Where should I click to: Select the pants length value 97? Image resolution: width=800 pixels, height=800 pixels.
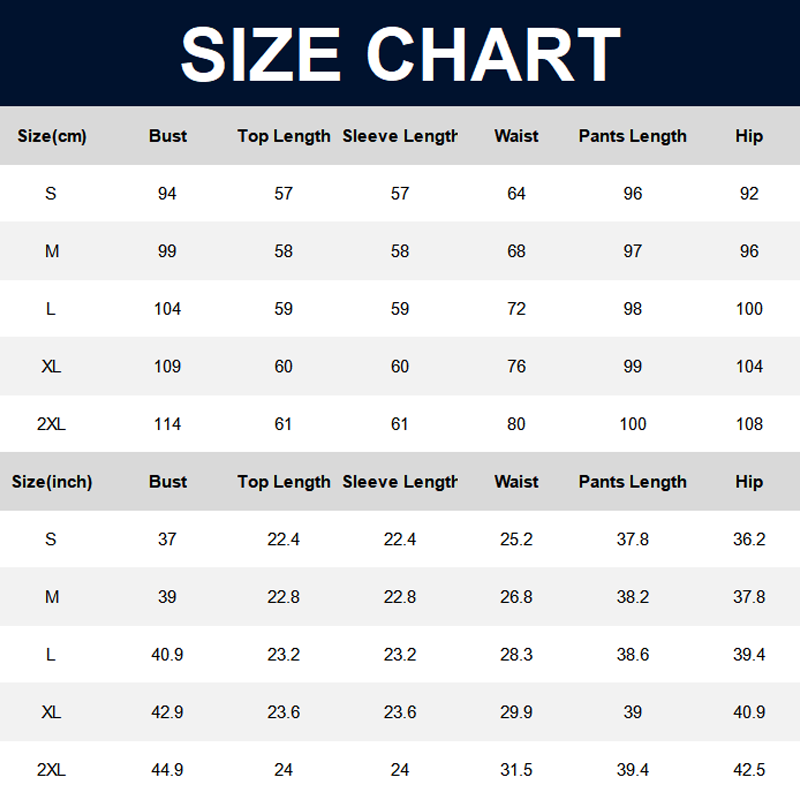[632, 251]
